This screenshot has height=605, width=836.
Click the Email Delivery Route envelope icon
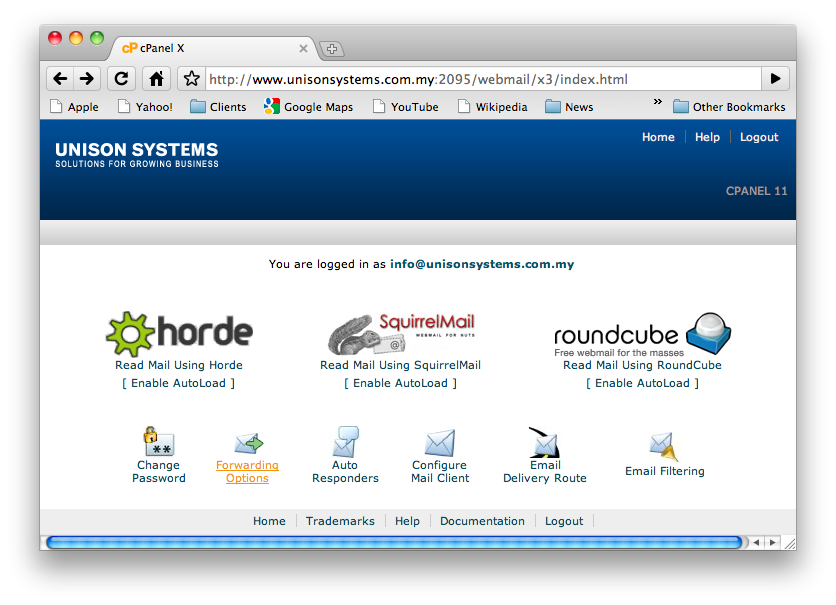pyautogui.click(x=544, y=440)
